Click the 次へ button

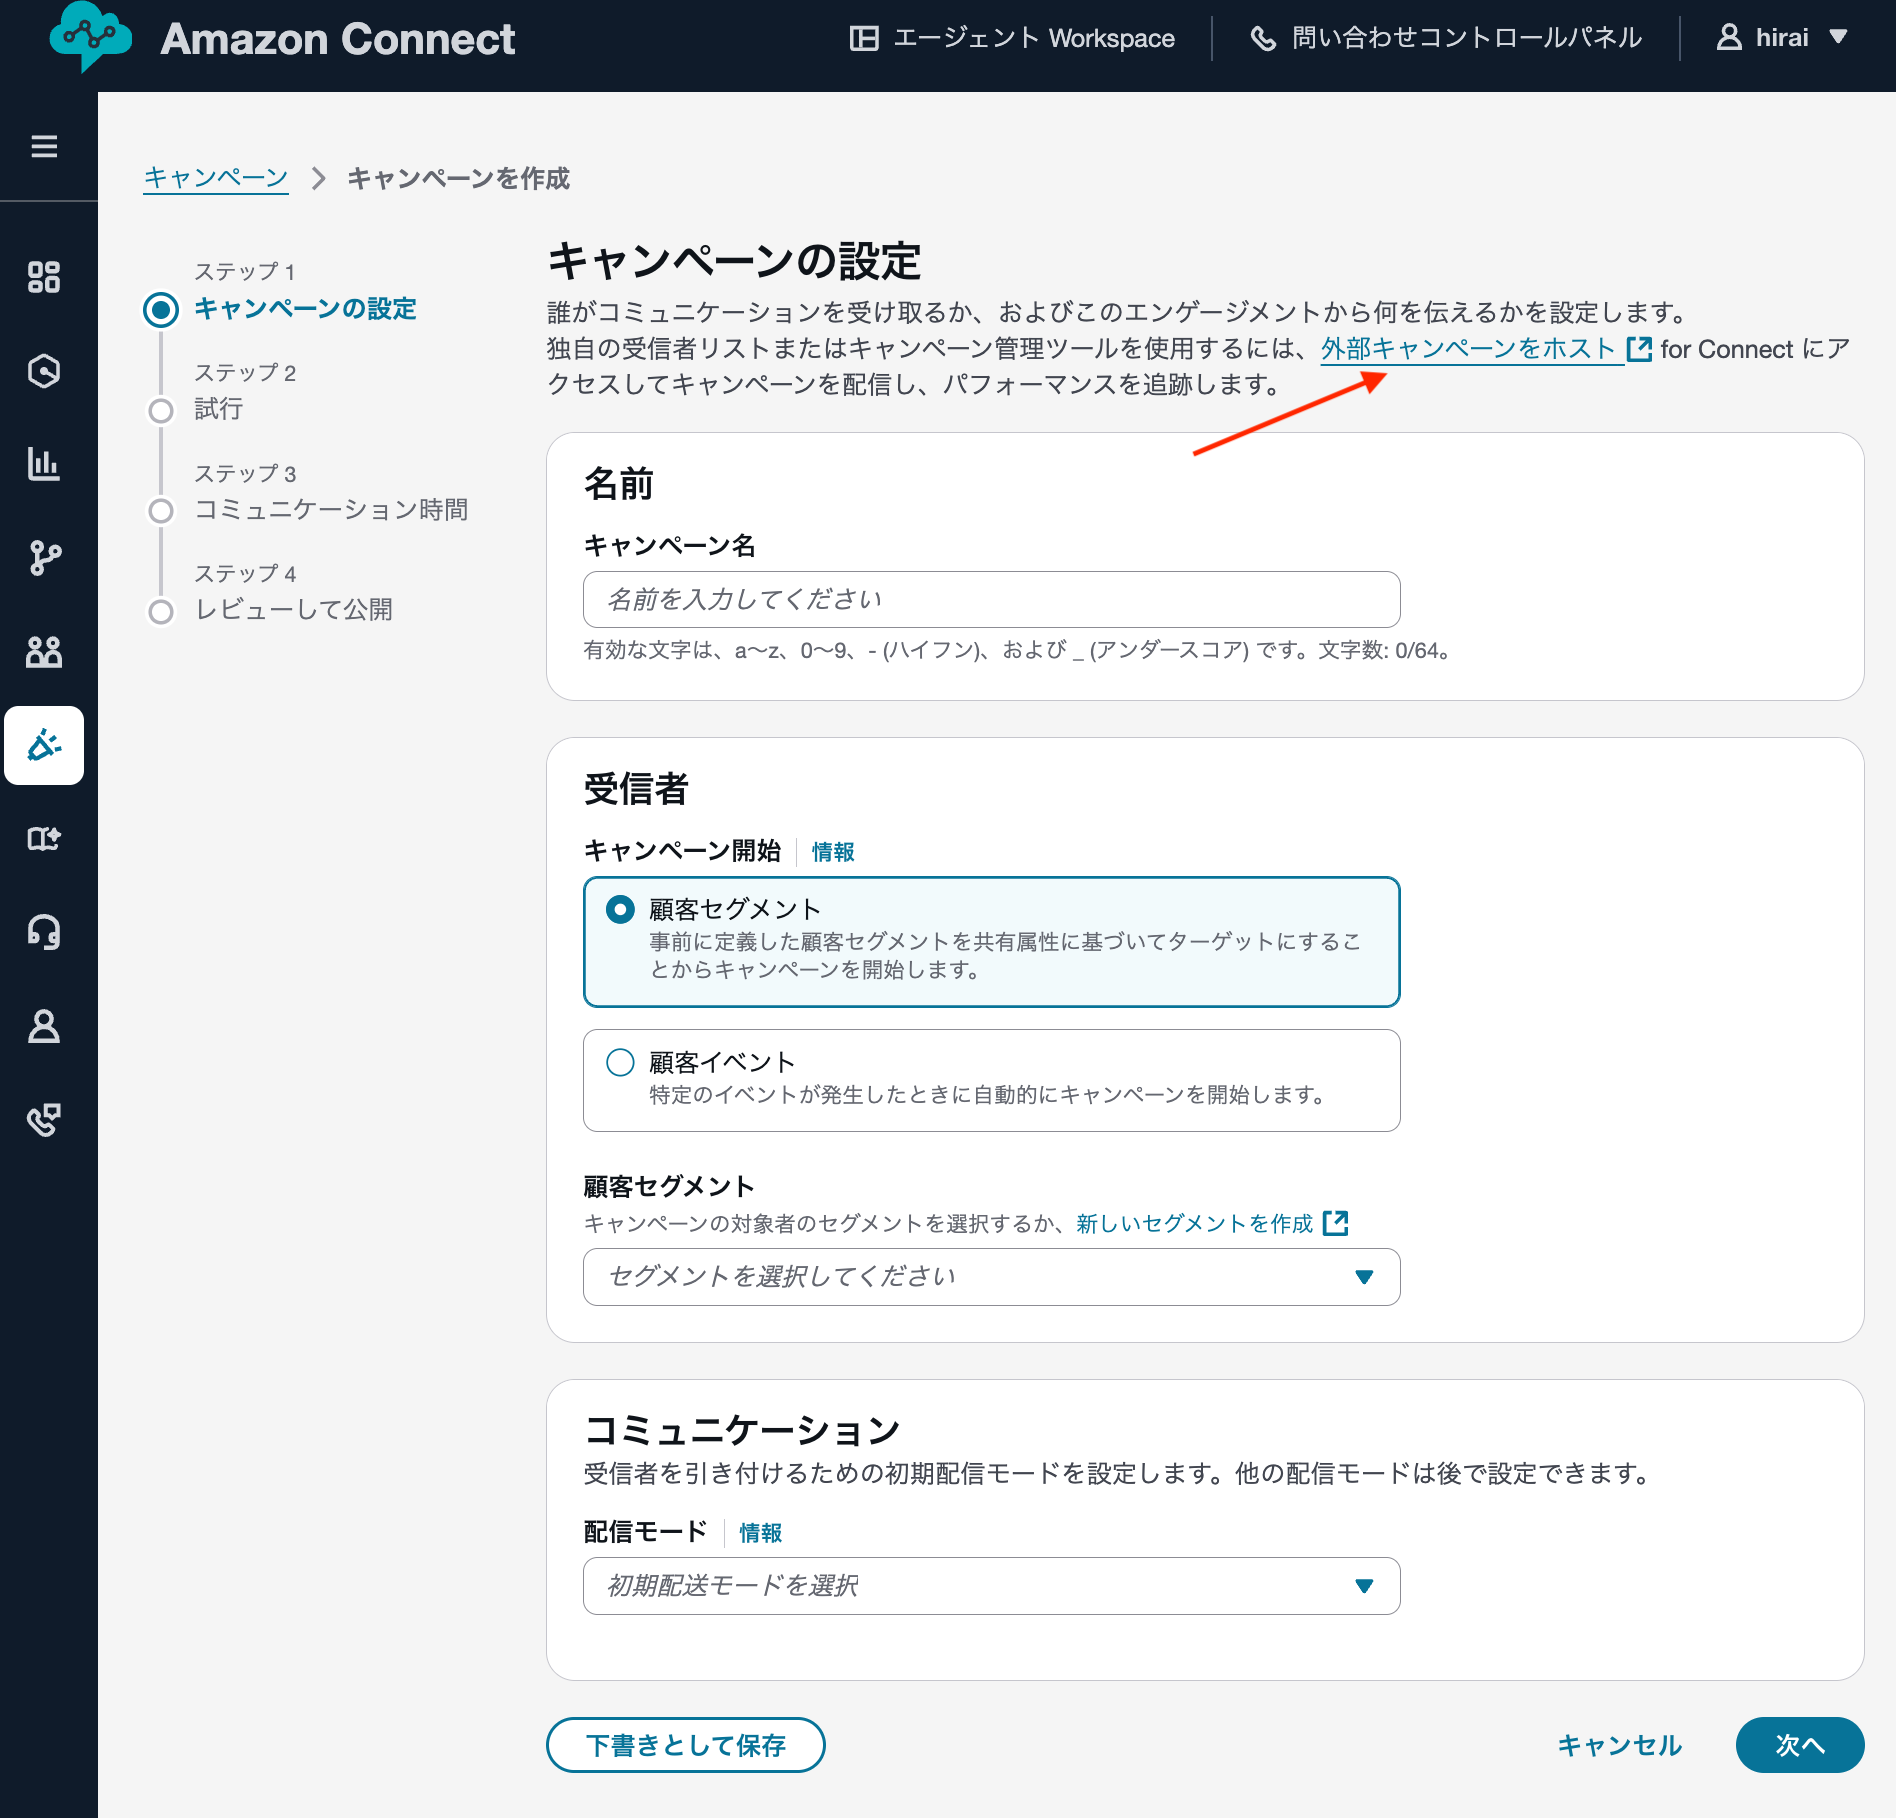tap(1800, 1745)
